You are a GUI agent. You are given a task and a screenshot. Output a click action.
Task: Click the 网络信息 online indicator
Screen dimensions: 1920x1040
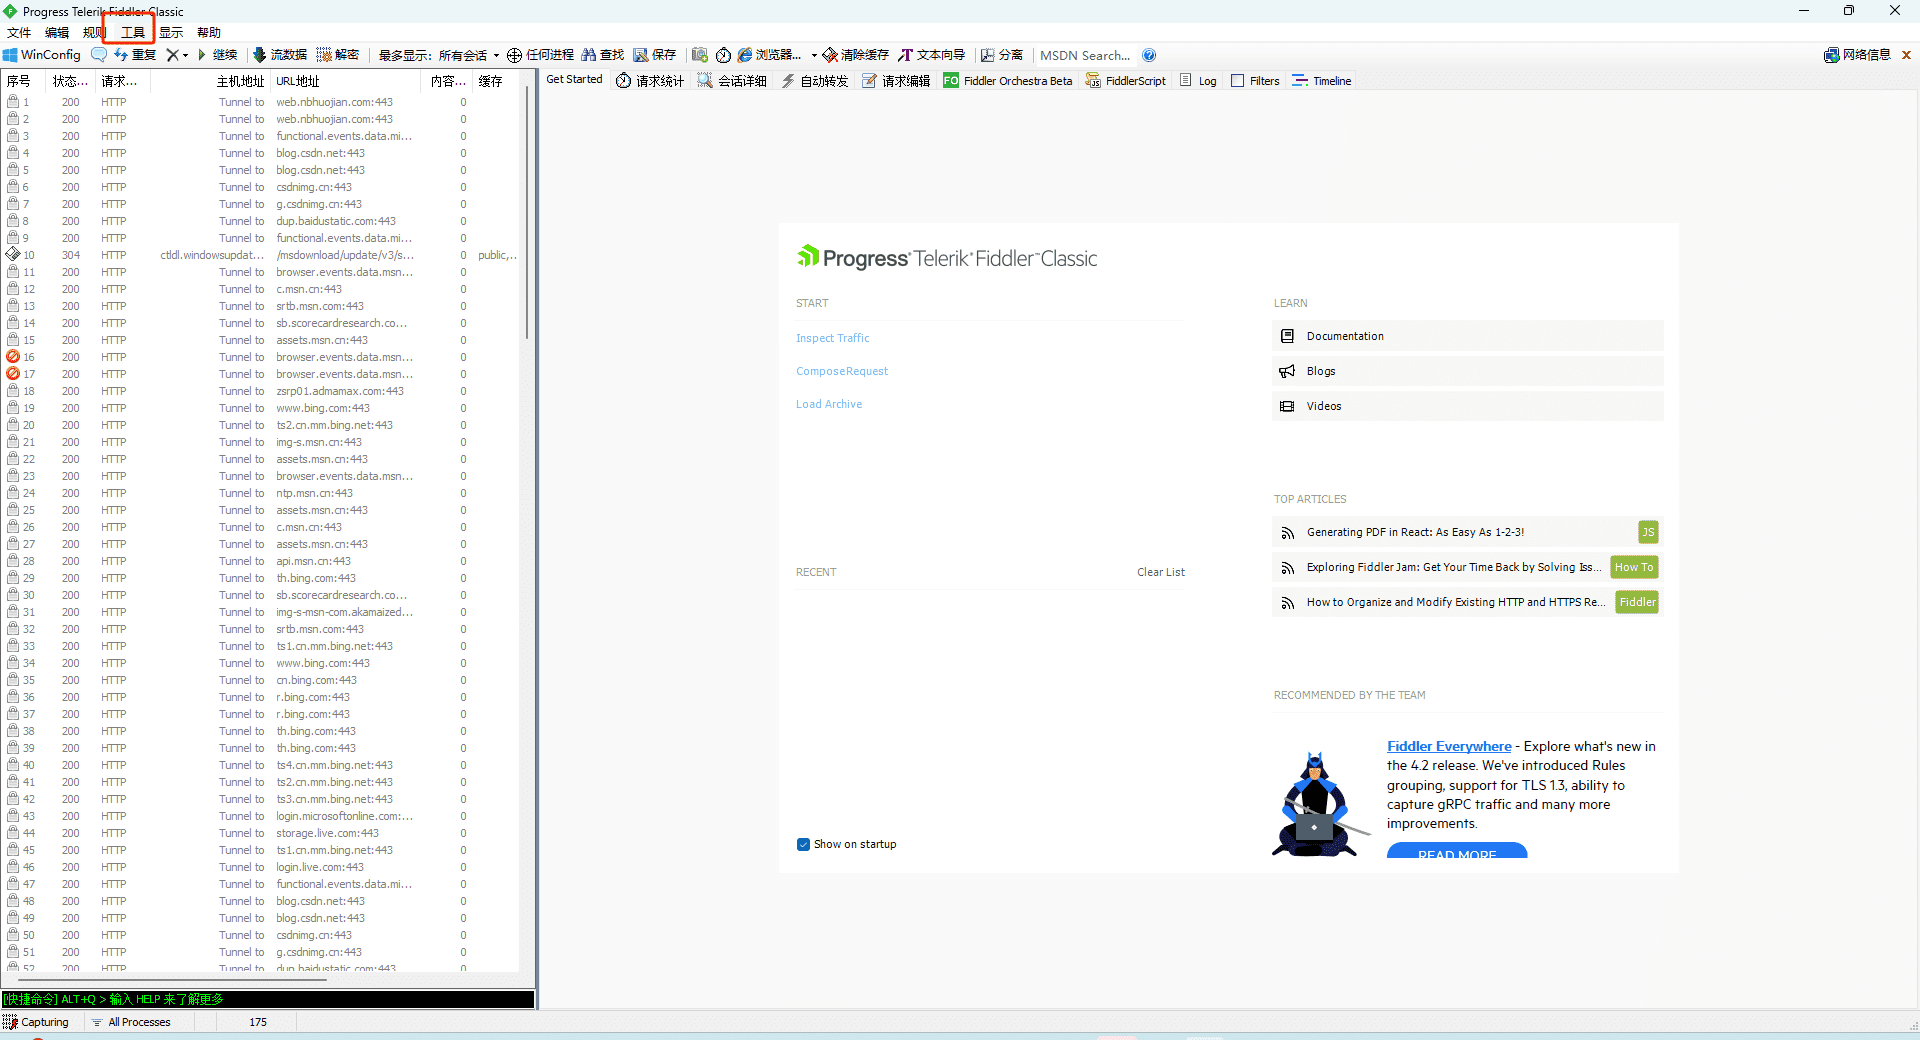click(1857, 55)
